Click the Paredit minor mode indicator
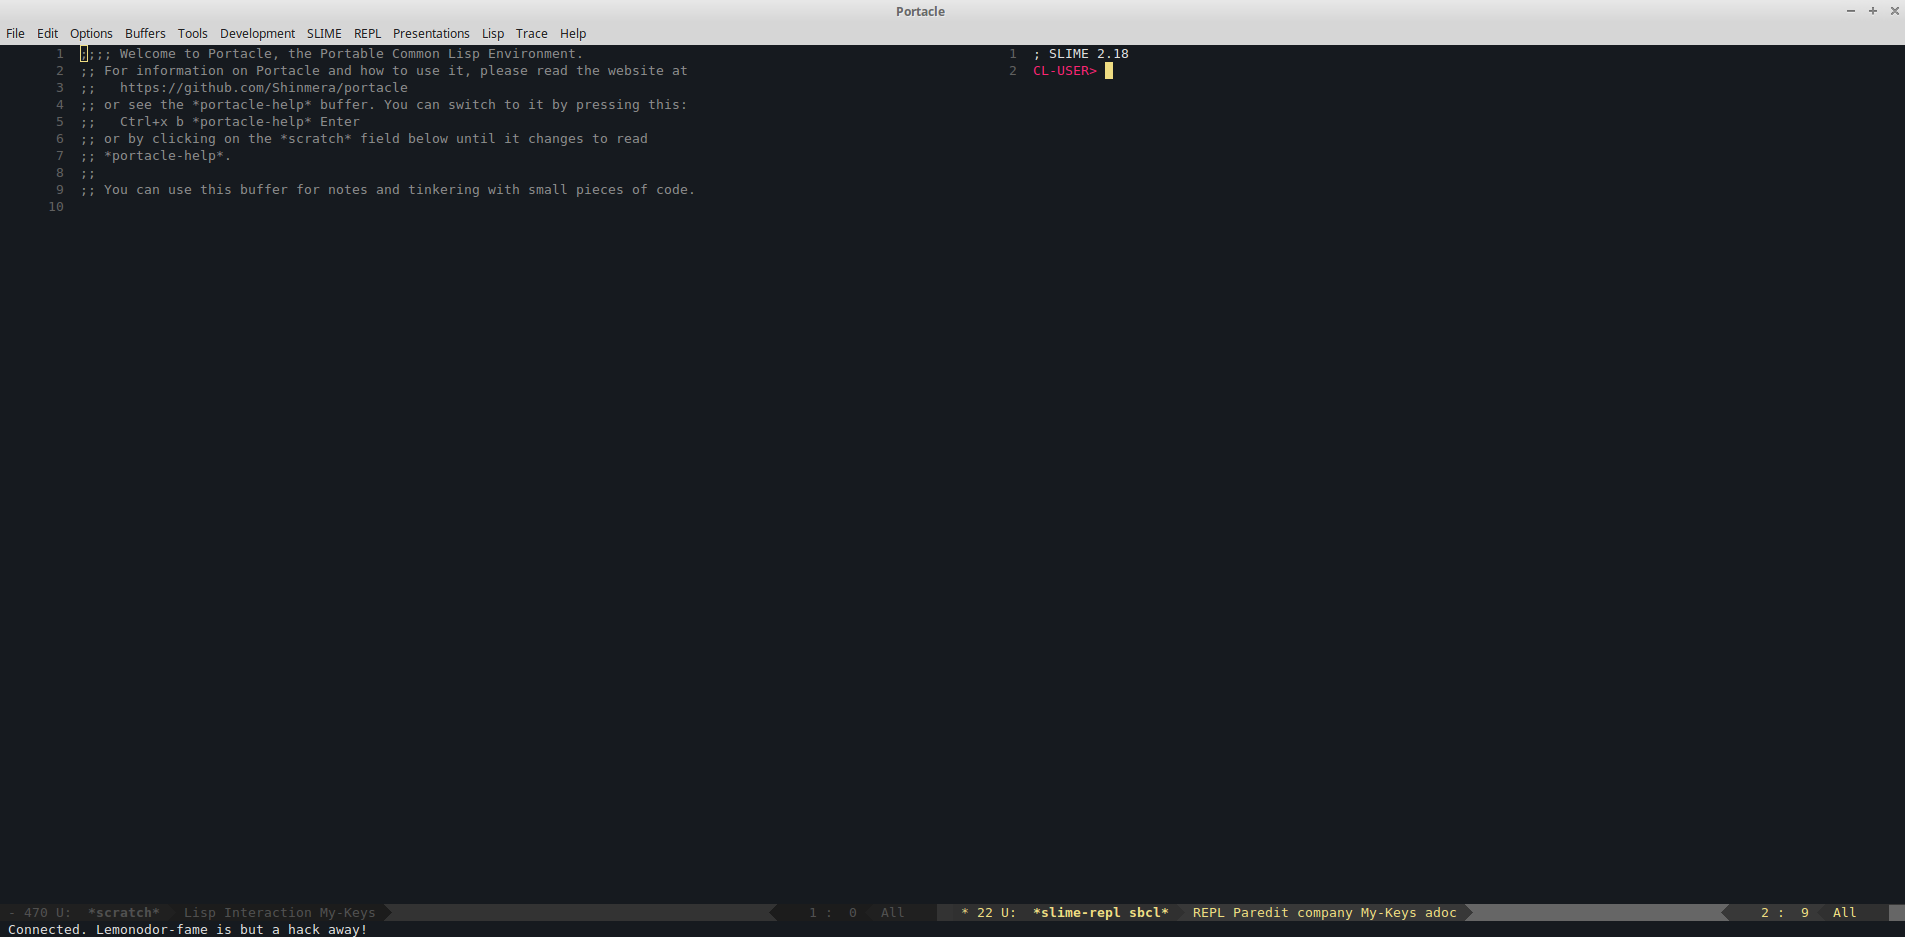Screen dimensions: 1905x937 [1261, 912]
